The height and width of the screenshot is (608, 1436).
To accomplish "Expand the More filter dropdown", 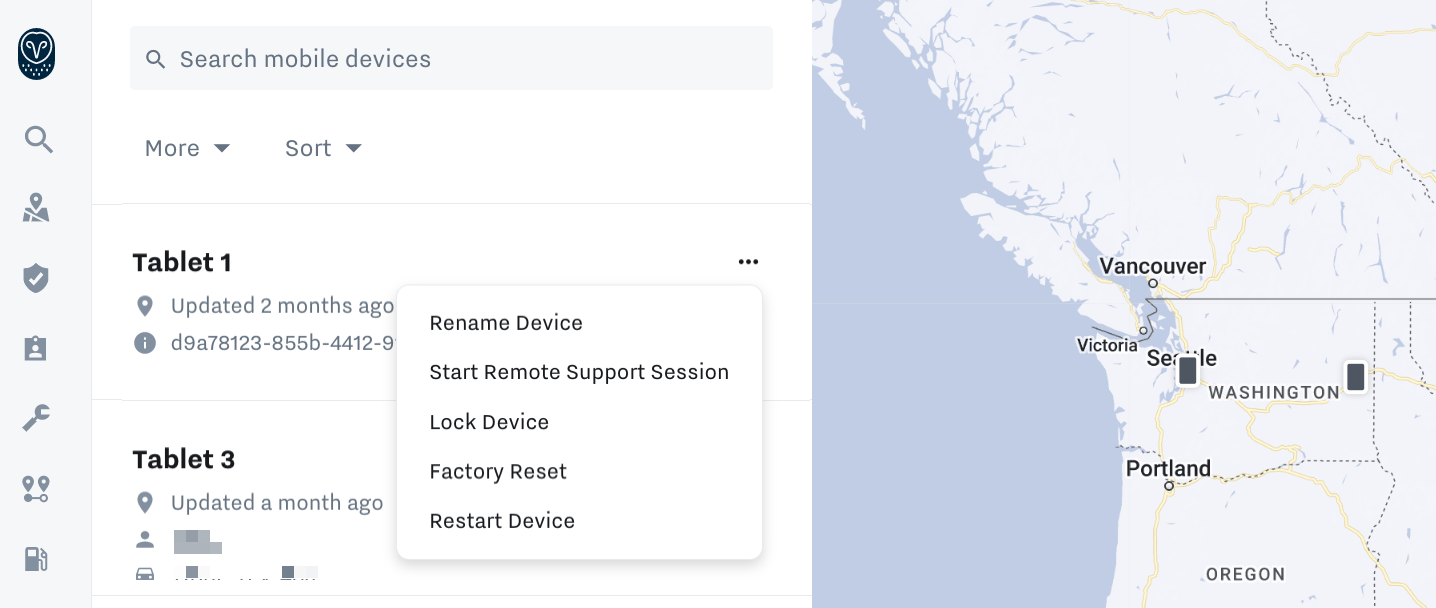I will (x=188, y=148).
